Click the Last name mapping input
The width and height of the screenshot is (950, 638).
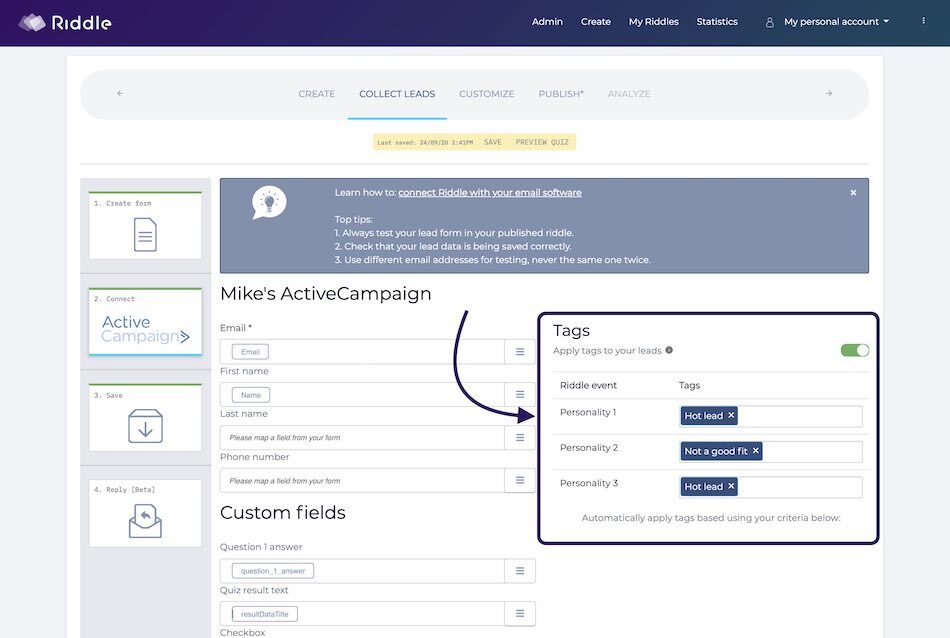362,437
